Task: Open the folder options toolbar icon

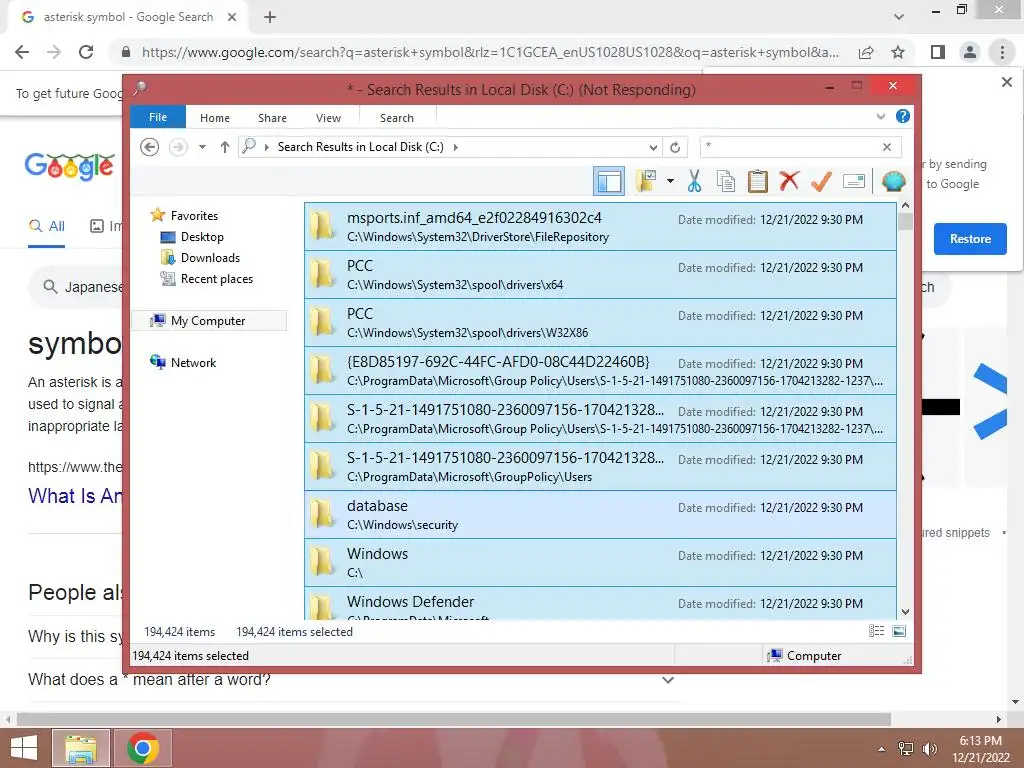Action: coord(646,181)
